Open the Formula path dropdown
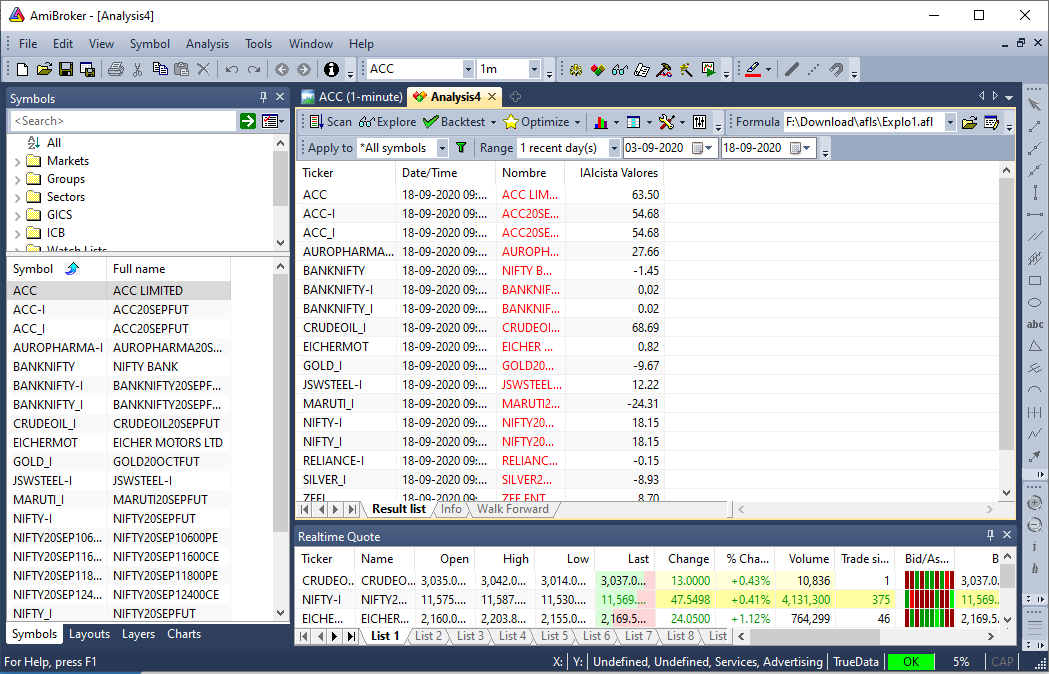This screenshot has height=674, width=1049. pos(950,122)
